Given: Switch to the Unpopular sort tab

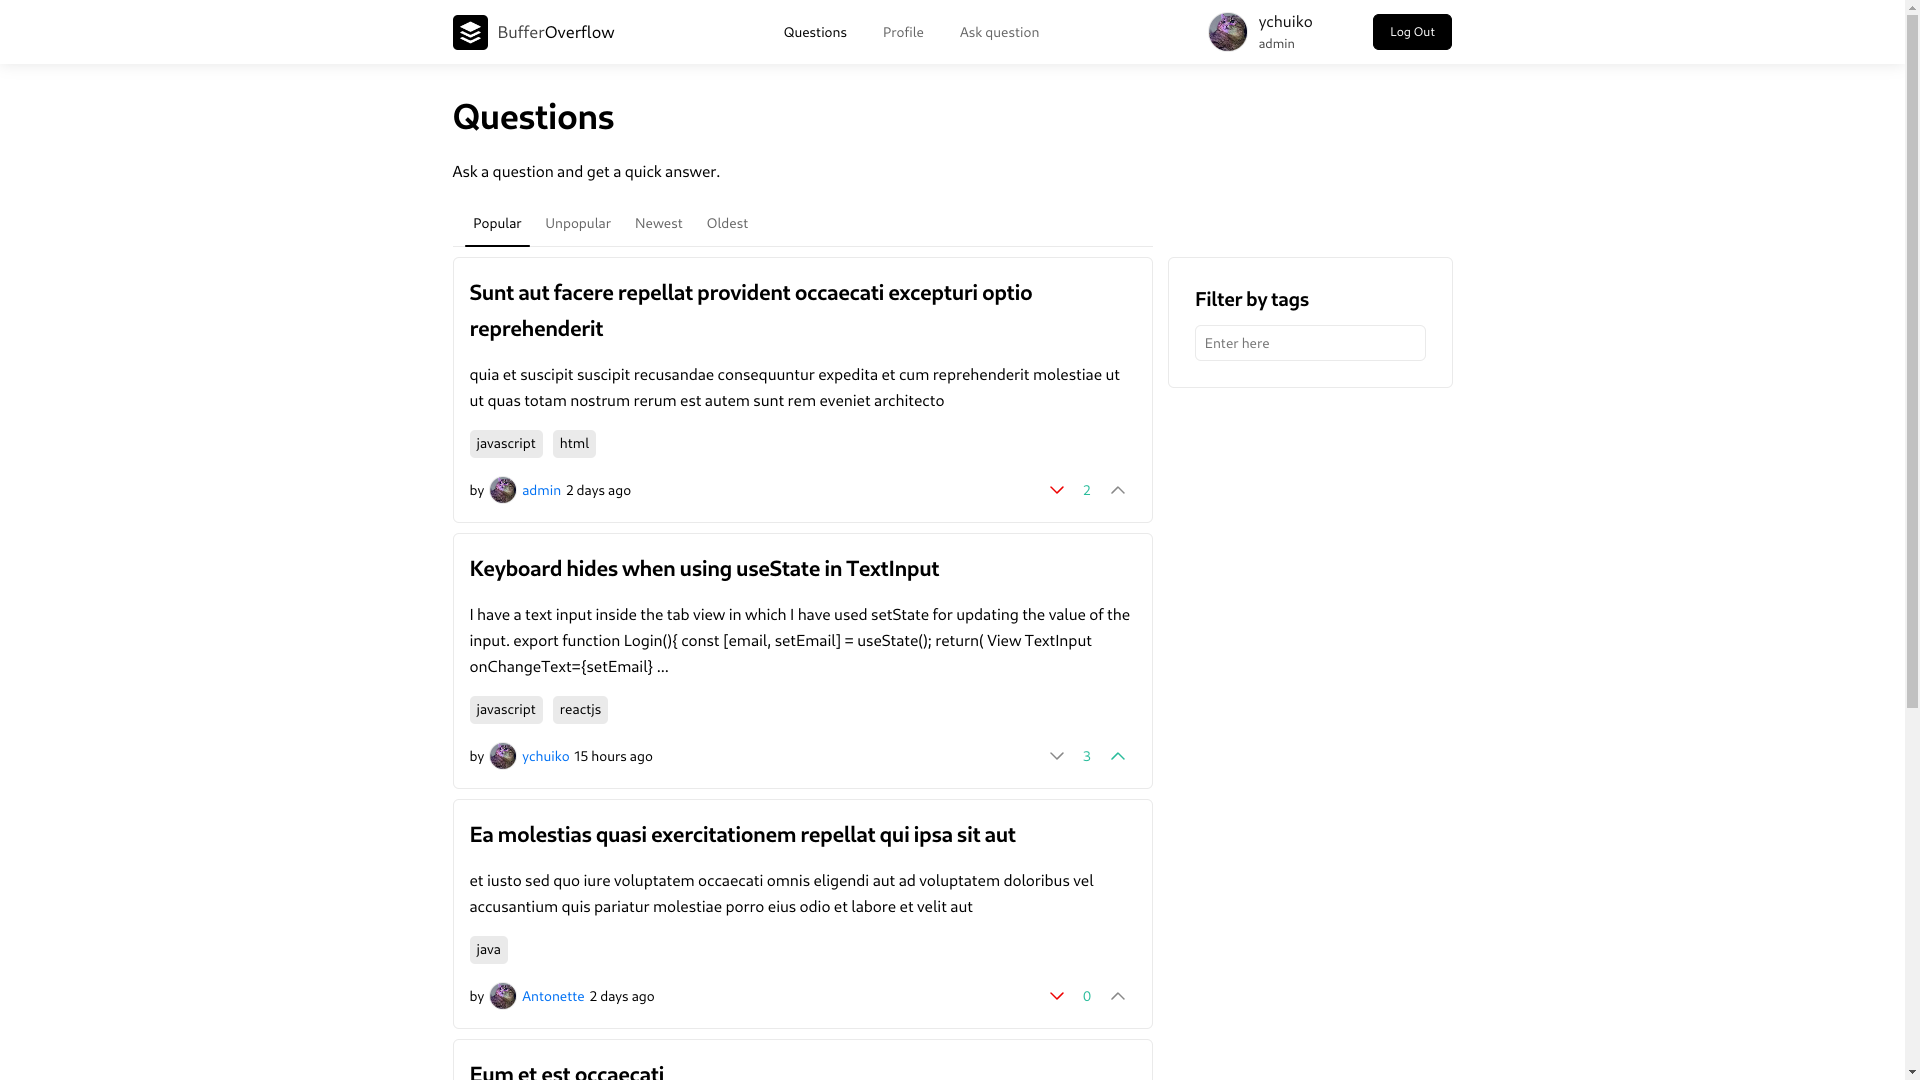Looking at the screenshot, I should click(578, 224).
